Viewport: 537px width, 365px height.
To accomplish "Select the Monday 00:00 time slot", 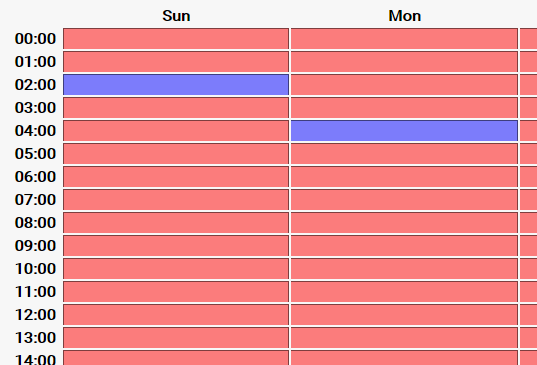I will [404, 39].
